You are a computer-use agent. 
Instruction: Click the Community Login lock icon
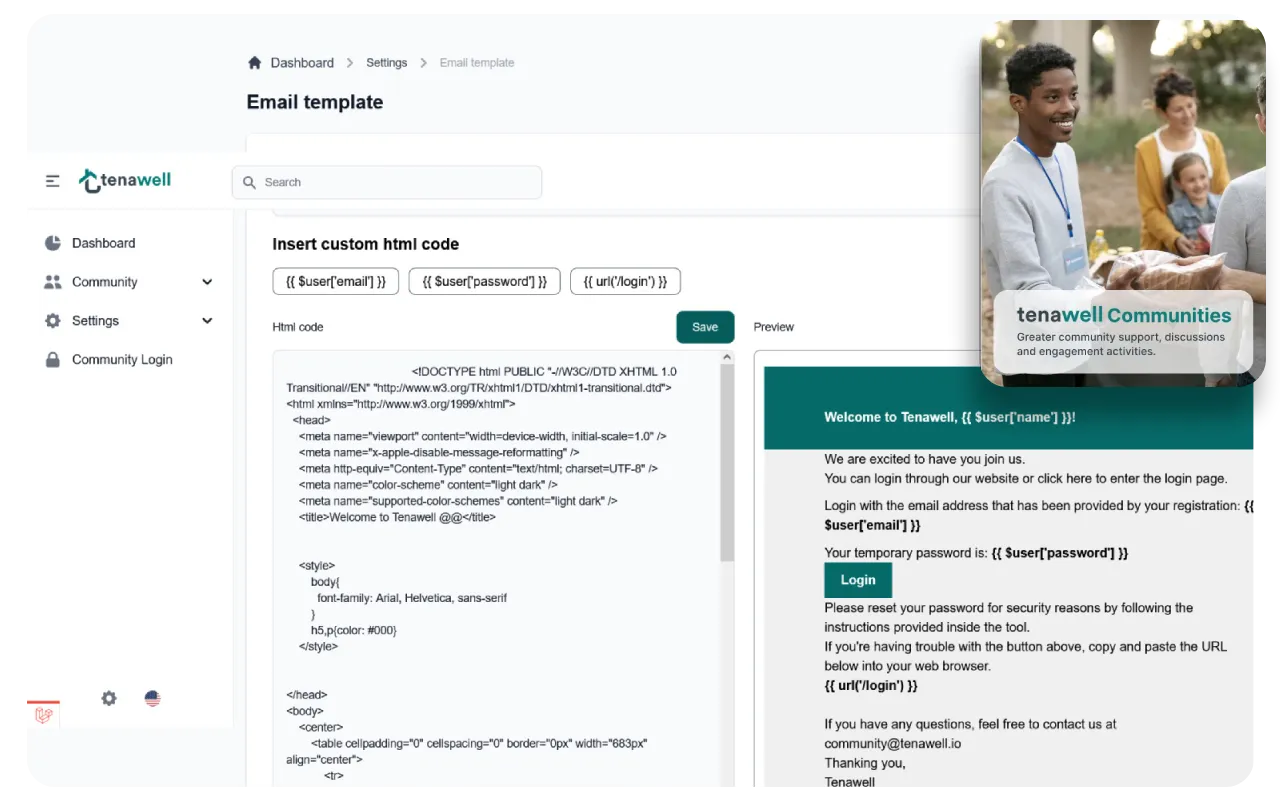point(53,360)
